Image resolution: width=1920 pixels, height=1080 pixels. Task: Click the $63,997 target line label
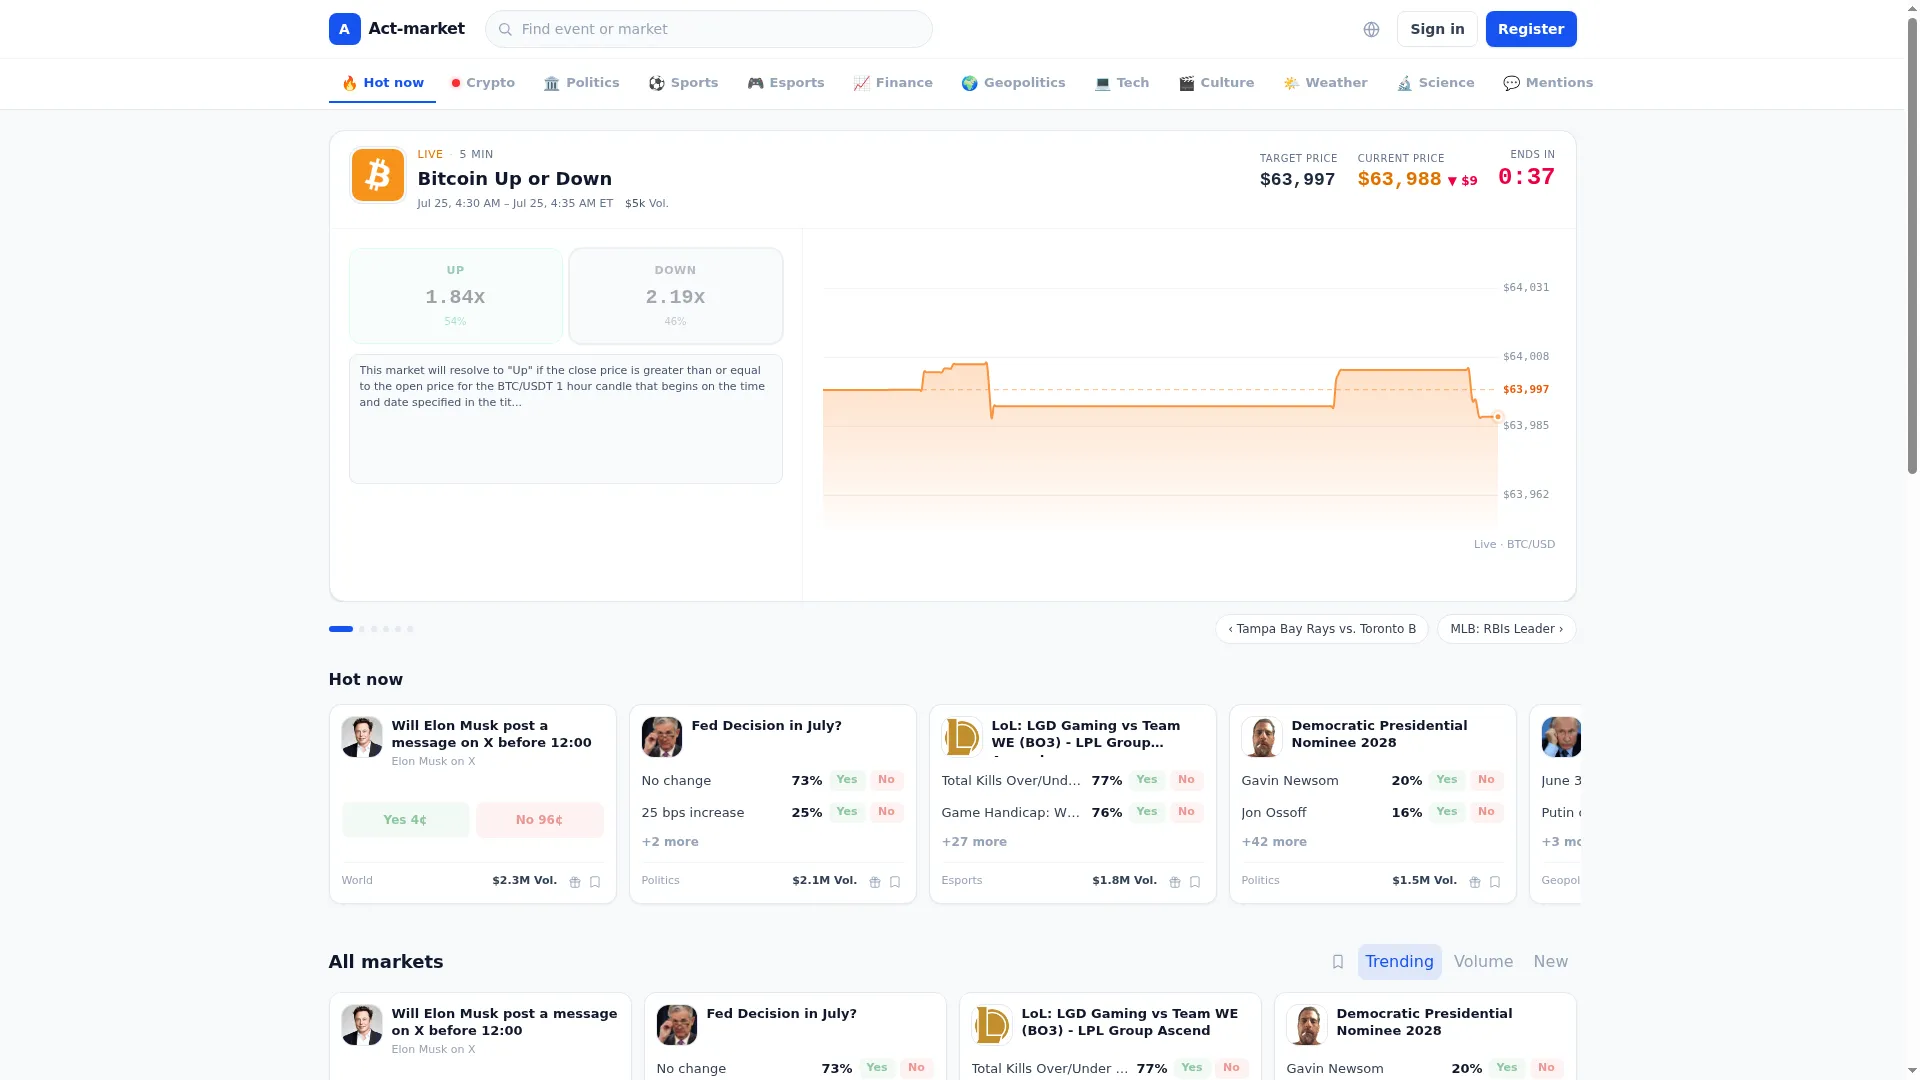click(x=1526, y=390)
